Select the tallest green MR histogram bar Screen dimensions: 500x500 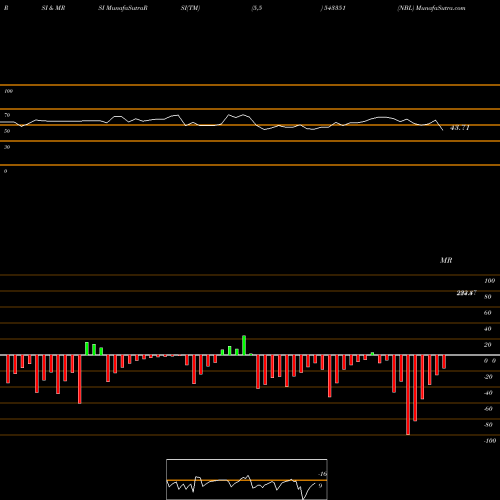coord(244,345)
